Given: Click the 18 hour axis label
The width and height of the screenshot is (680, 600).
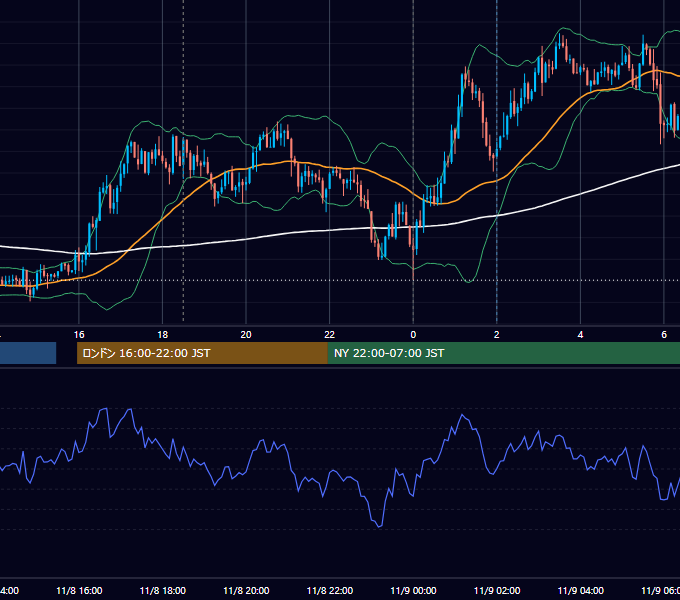Looking at the screenshot, I should [163, 334].
